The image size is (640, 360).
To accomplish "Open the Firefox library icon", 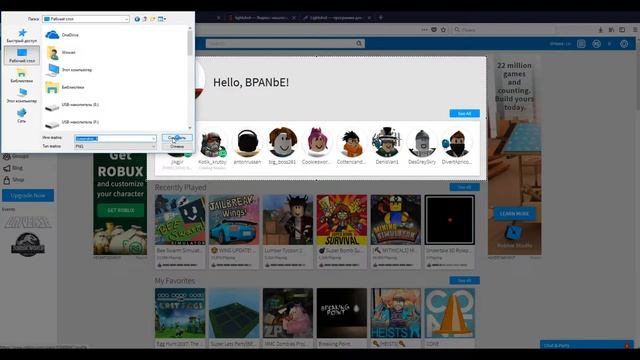I will [611, 30].
